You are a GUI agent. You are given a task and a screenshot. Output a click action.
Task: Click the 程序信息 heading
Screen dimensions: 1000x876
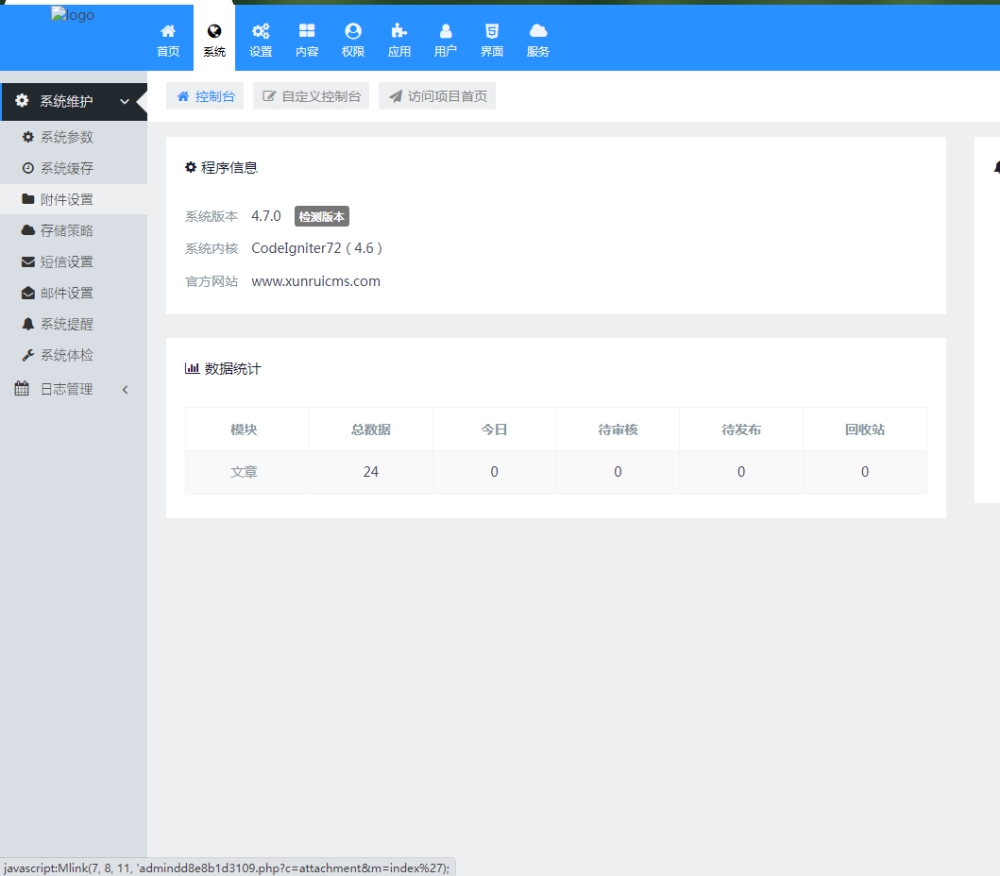pos(221,168)
